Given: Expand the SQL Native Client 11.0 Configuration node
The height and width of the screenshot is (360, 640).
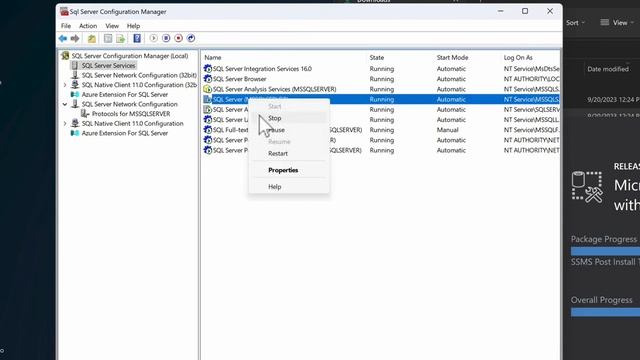Looking at the screenshot, I should [65, 123].
